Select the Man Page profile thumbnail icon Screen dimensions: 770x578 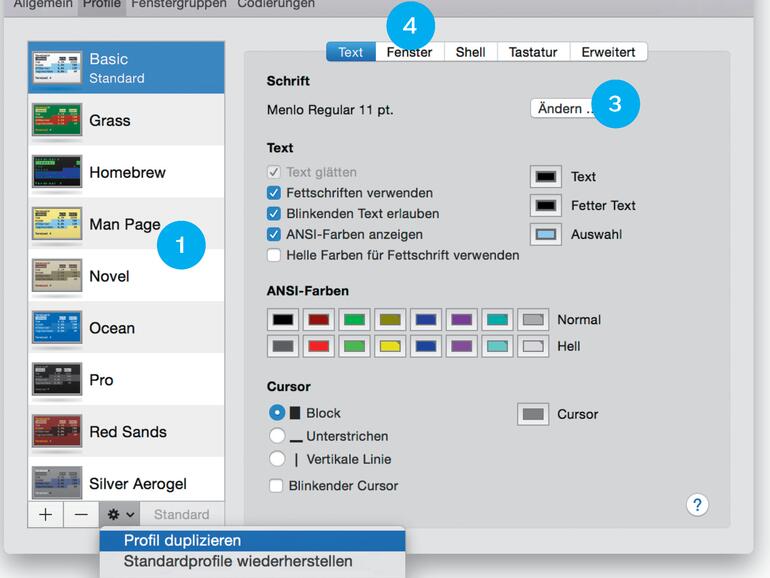tap(57, 223)
